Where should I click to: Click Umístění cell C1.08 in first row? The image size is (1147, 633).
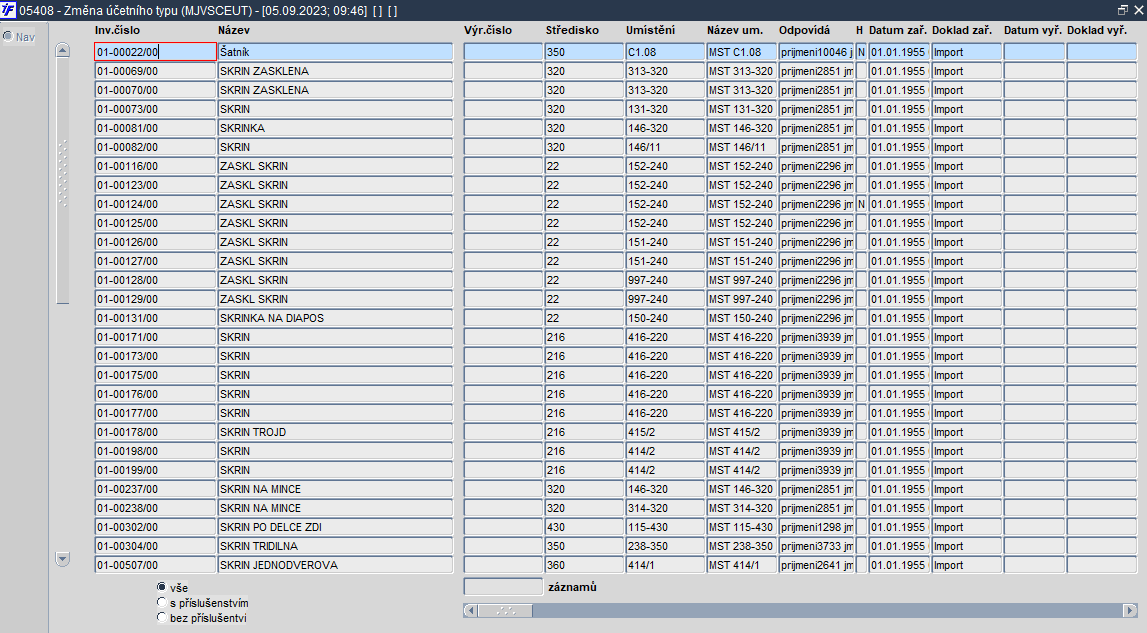point(665,52)
